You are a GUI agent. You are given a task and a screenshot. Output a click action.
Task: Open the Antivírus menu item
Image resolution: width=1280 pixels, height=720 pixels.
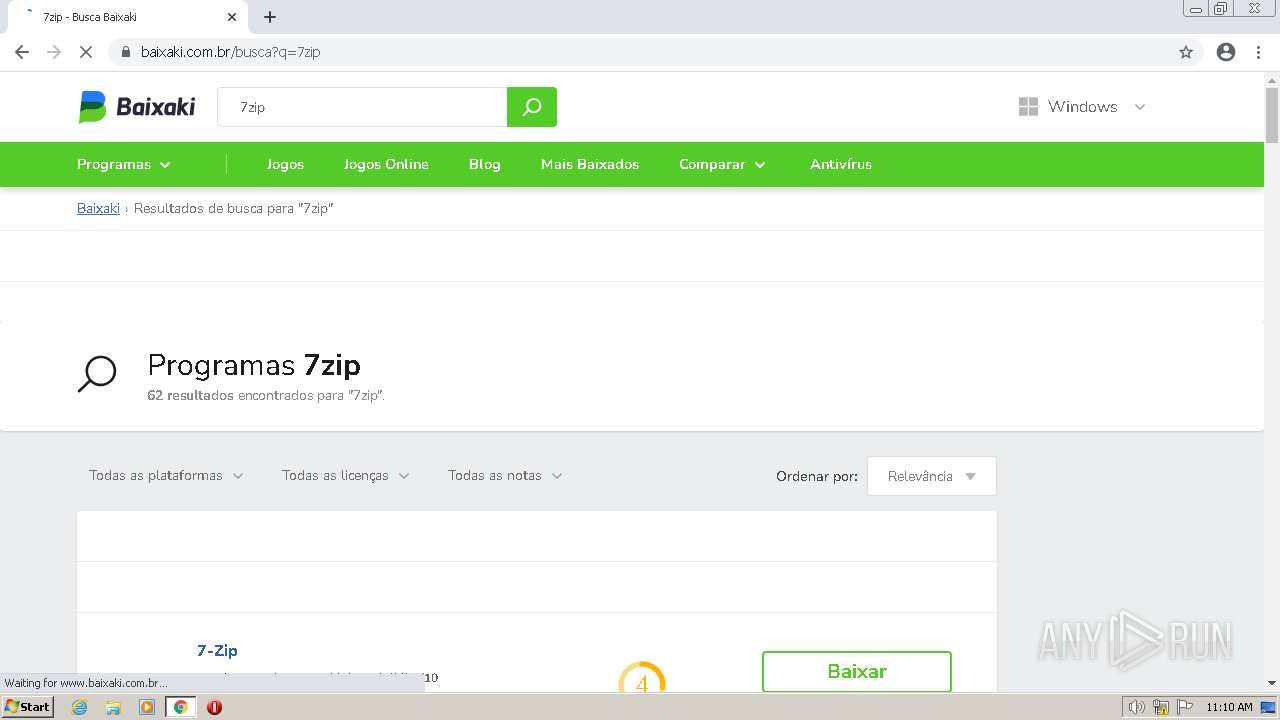point(841,164)
